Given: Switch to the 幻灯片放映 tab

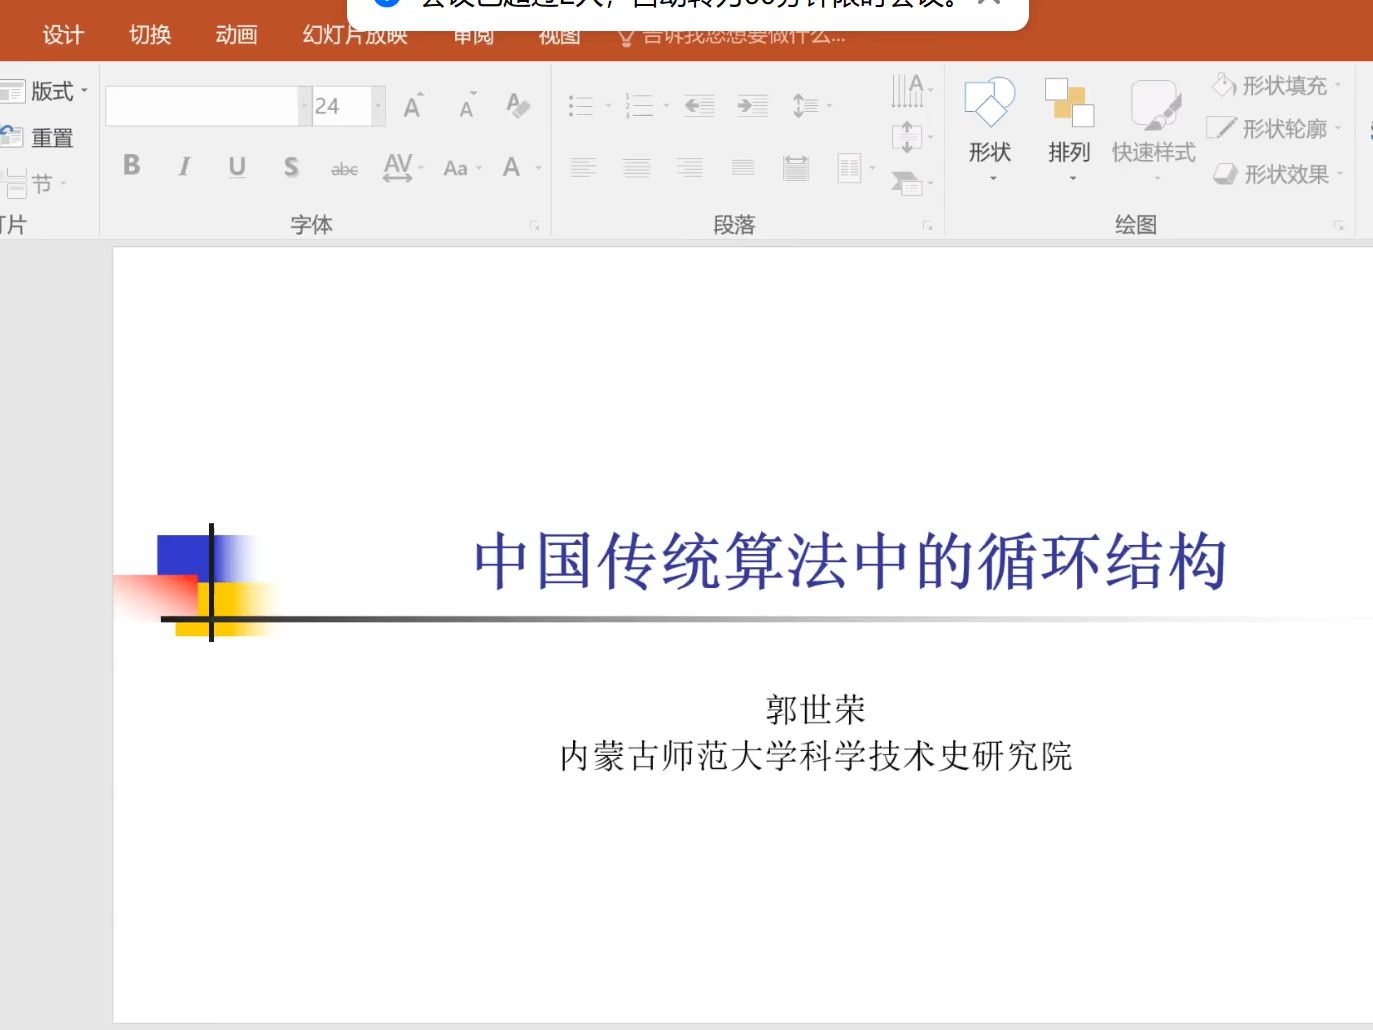Looking at the screenshot, I should click(355, 37).
